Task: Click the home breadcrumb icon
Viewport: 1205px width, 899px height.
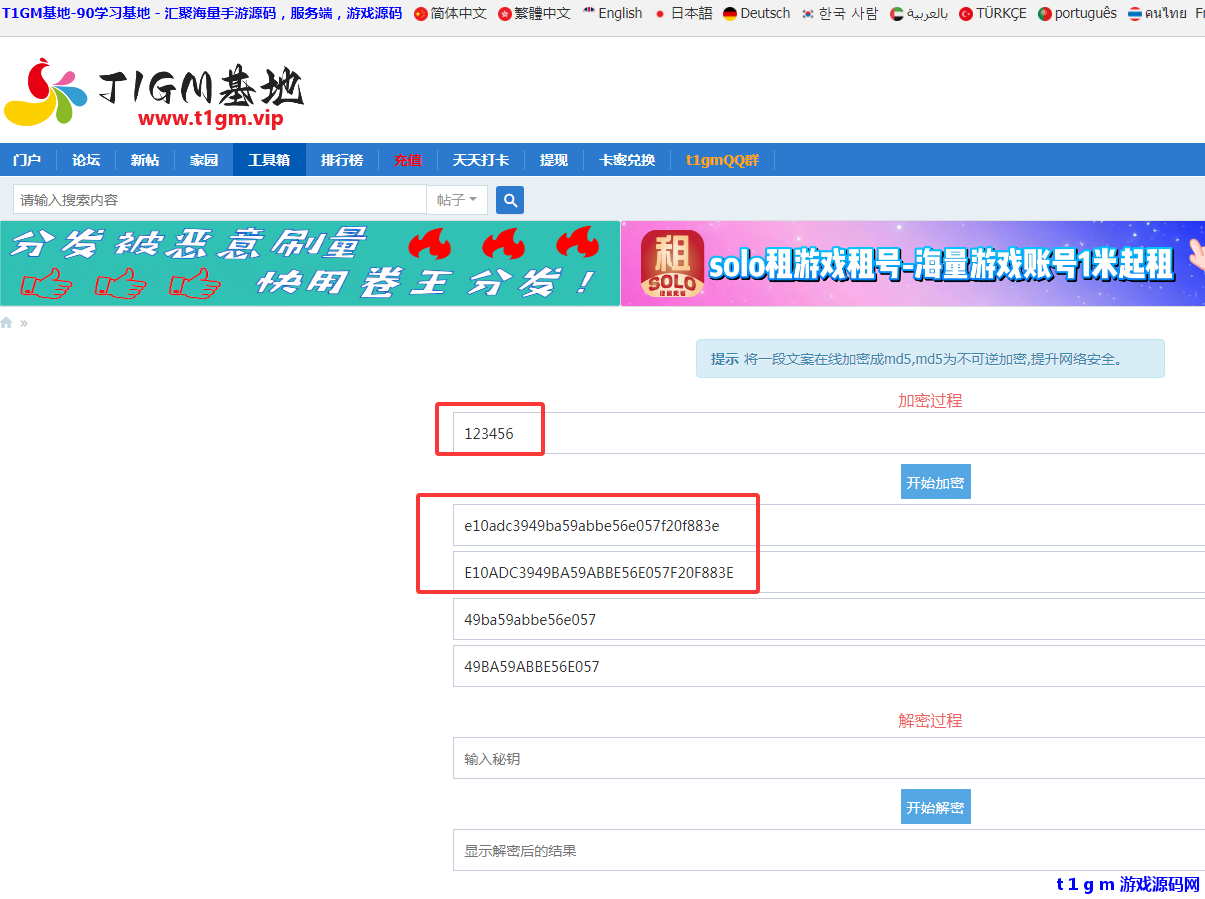Action: 7,322
